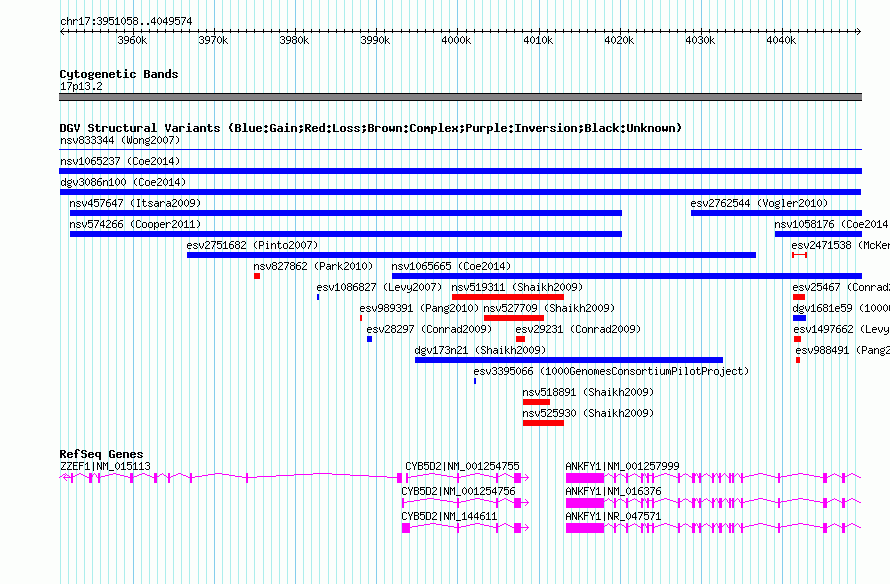Image resolution: width=890 pixels, height=584 pixels.
Task: Click the nsv827862 (Park2010) red marker
Action: [x=257, y=276]
